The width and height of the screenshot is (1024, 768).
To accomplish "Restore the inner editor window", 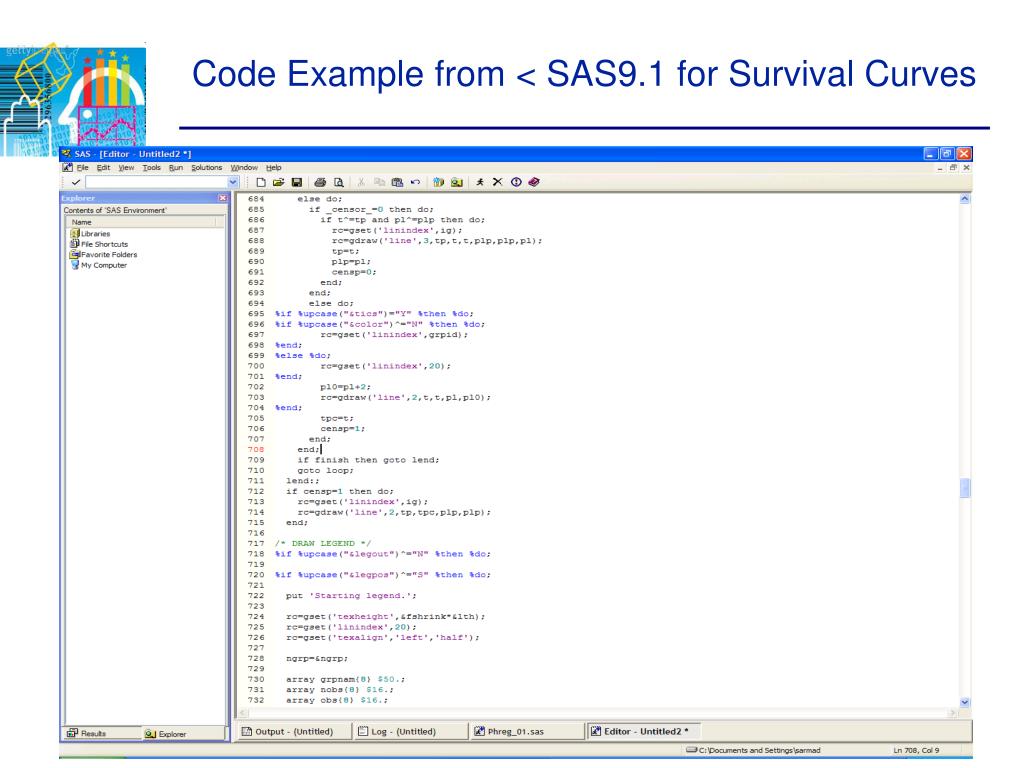I will coord(953,168).
